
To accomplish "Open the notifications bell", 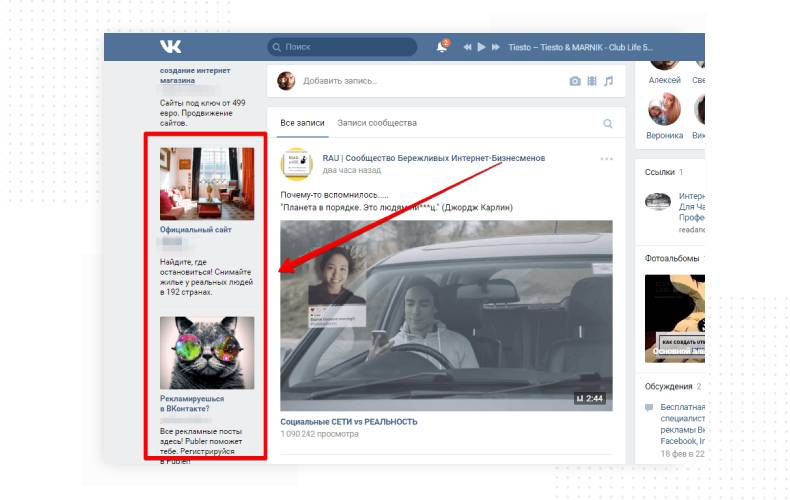I will point(442,46).
